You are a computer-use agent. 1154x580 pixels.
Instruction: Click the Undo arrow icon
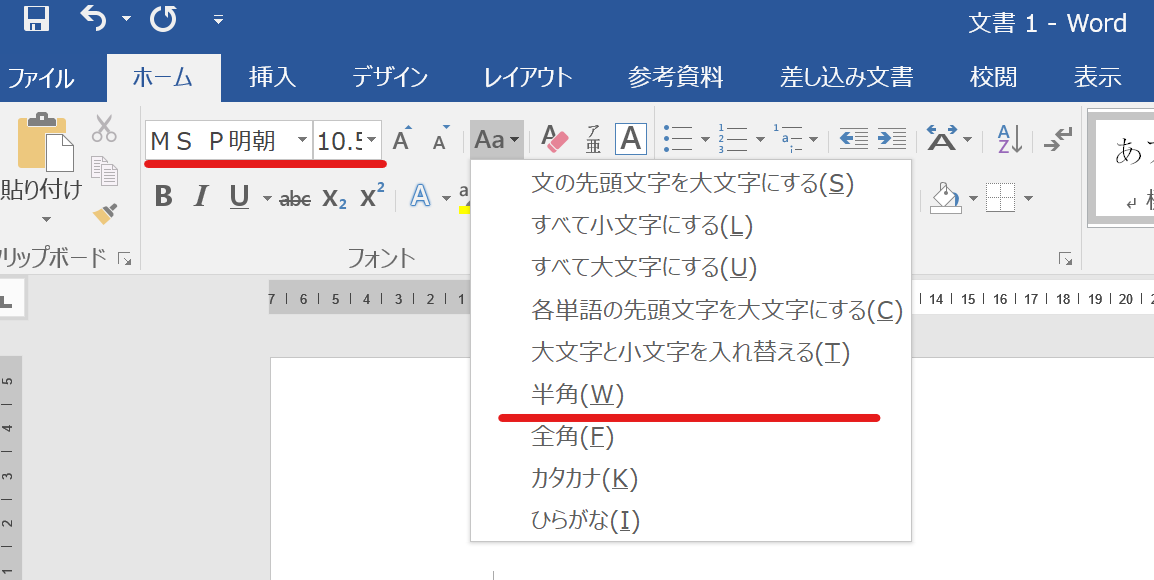pos(93,19)
